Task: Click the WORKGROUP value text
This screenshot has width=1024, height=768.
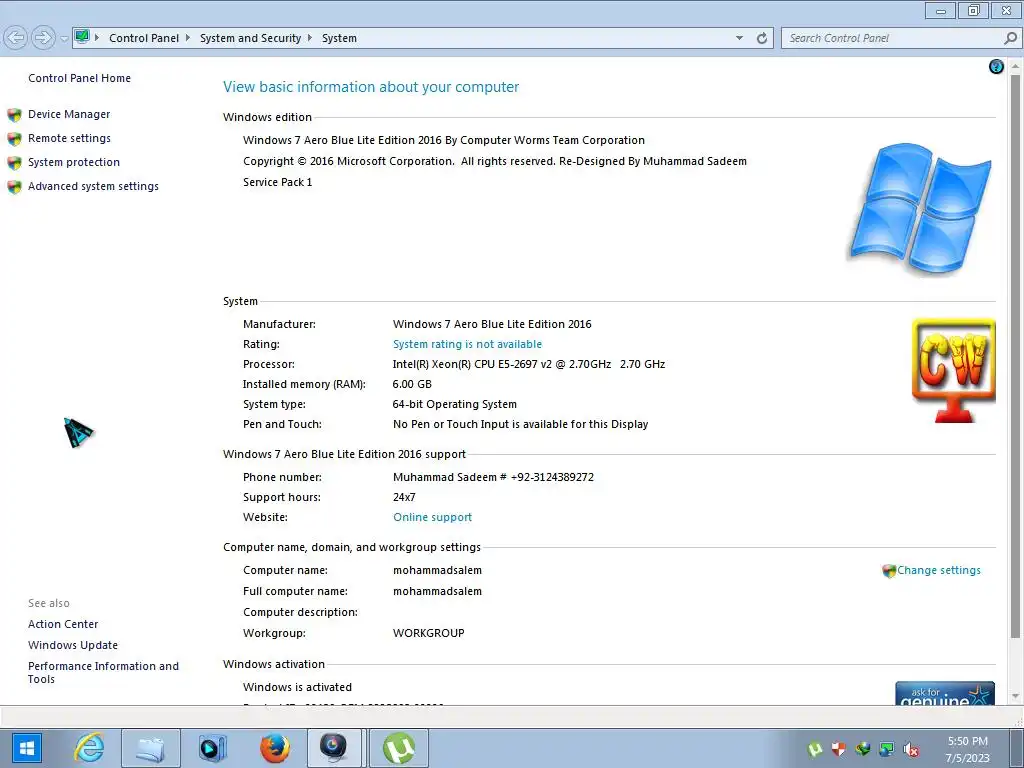Action: (428, 633)
